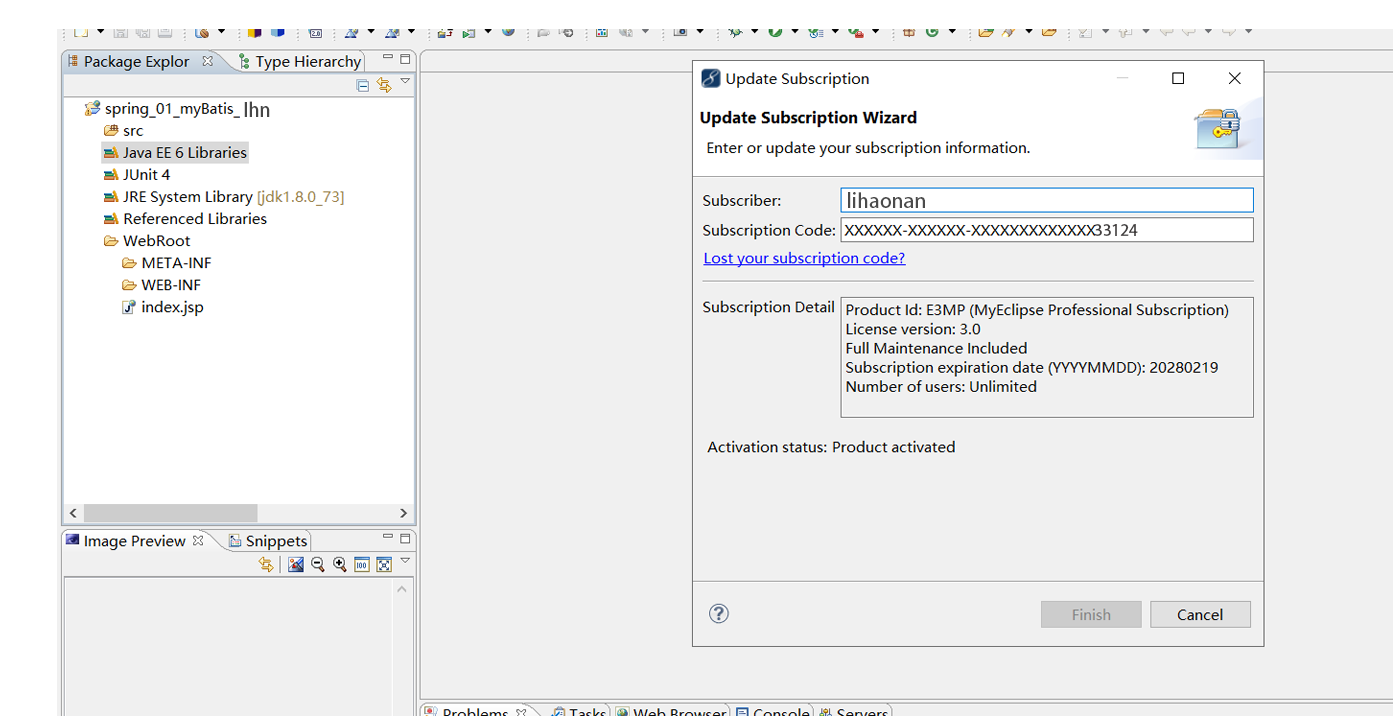Click the dialog help question icon
This screenshot has height=716, width=1393.
click(x=719, y=614)
